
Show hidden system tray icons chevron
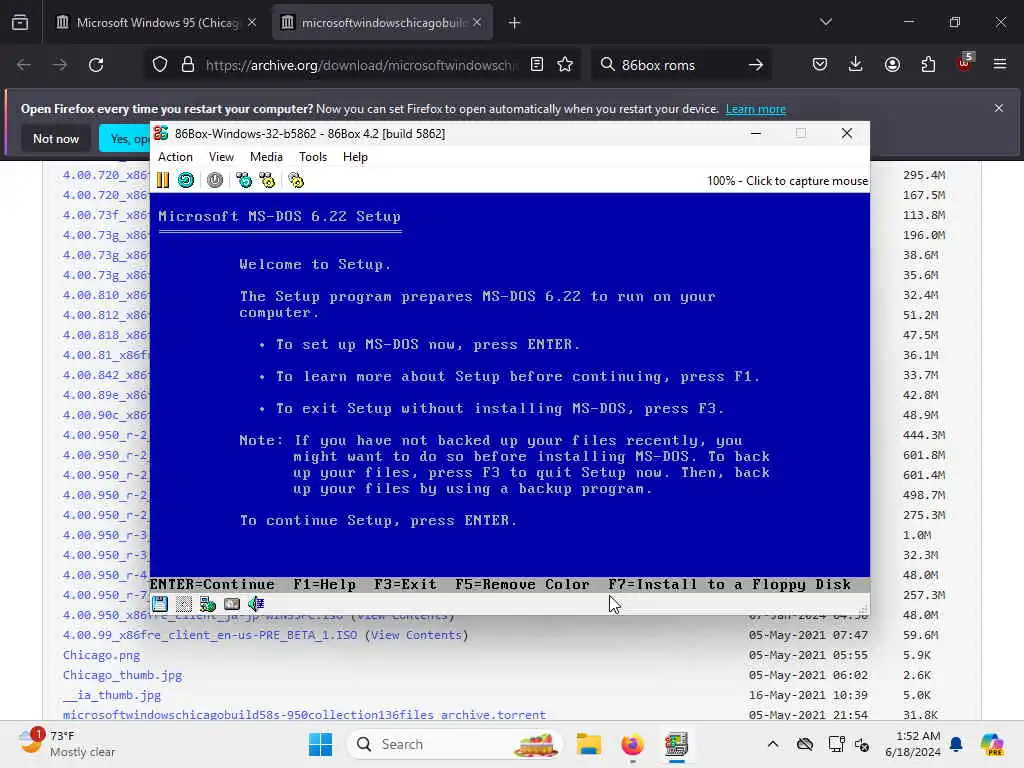(773, 744)
